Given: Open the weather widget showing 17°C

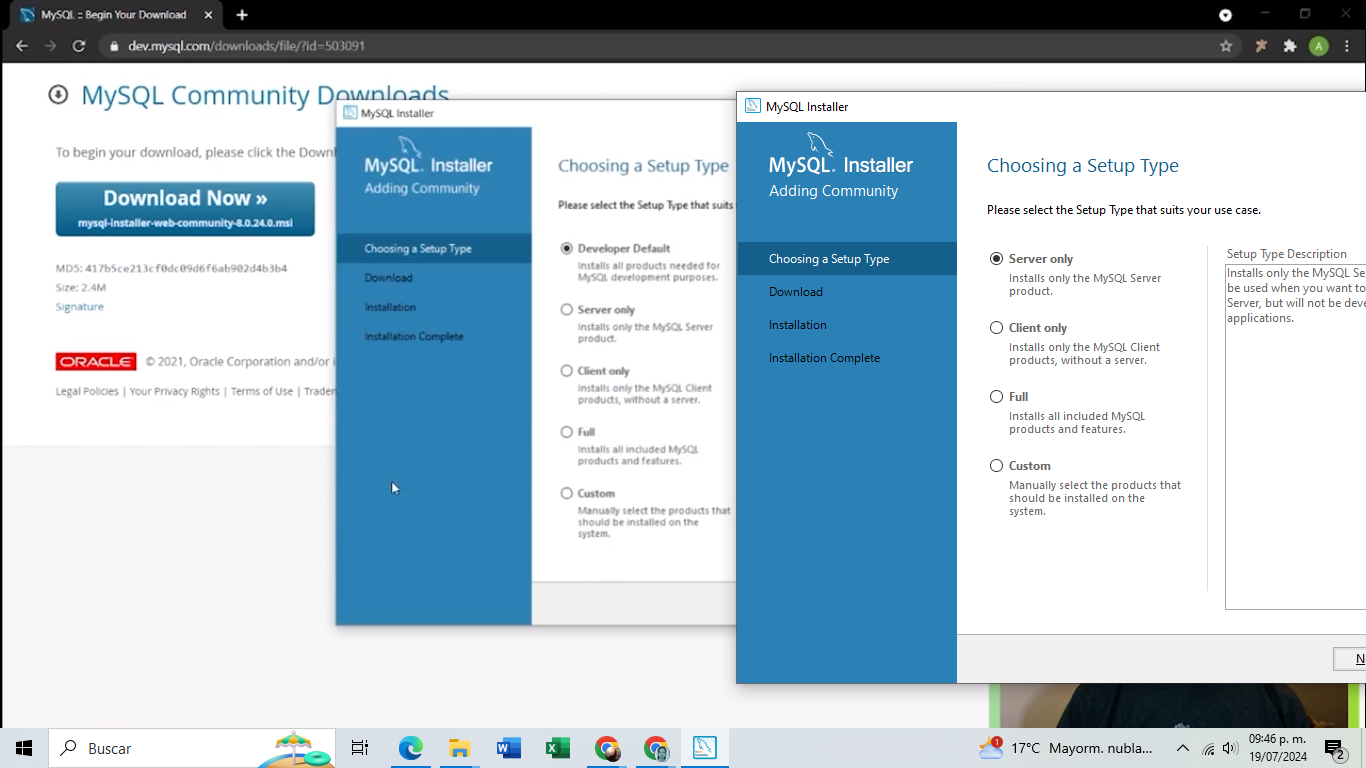Looking at the screenshot, I should coord(1066,748).
